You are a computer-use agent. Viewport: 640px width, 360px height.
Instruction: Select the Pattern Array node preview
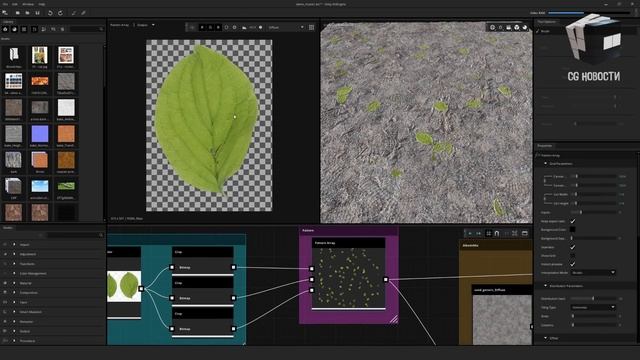(349, 278)
